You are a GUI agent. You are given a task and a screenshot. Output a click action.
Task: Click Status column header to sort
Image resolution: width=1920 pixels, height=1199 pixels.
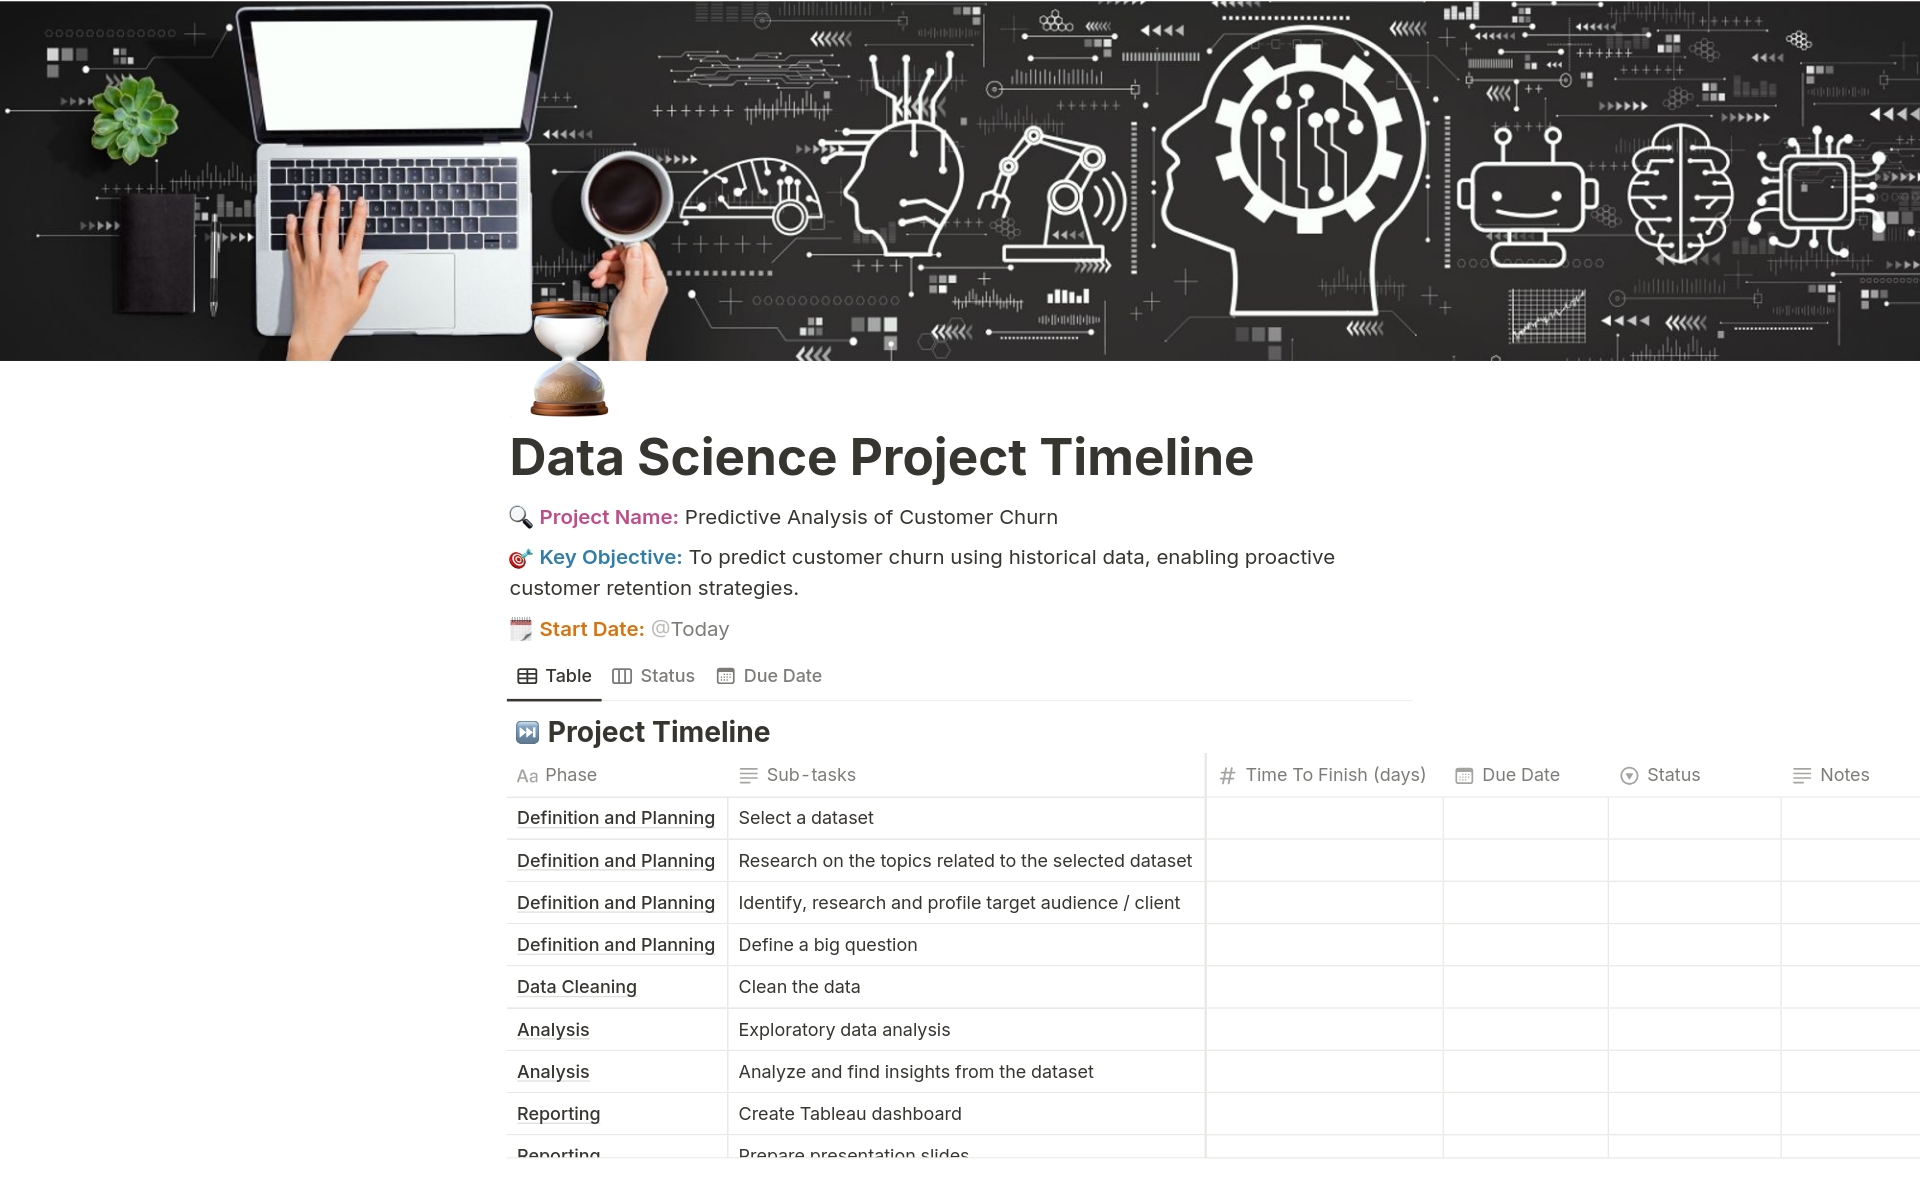click(1671, 774)
